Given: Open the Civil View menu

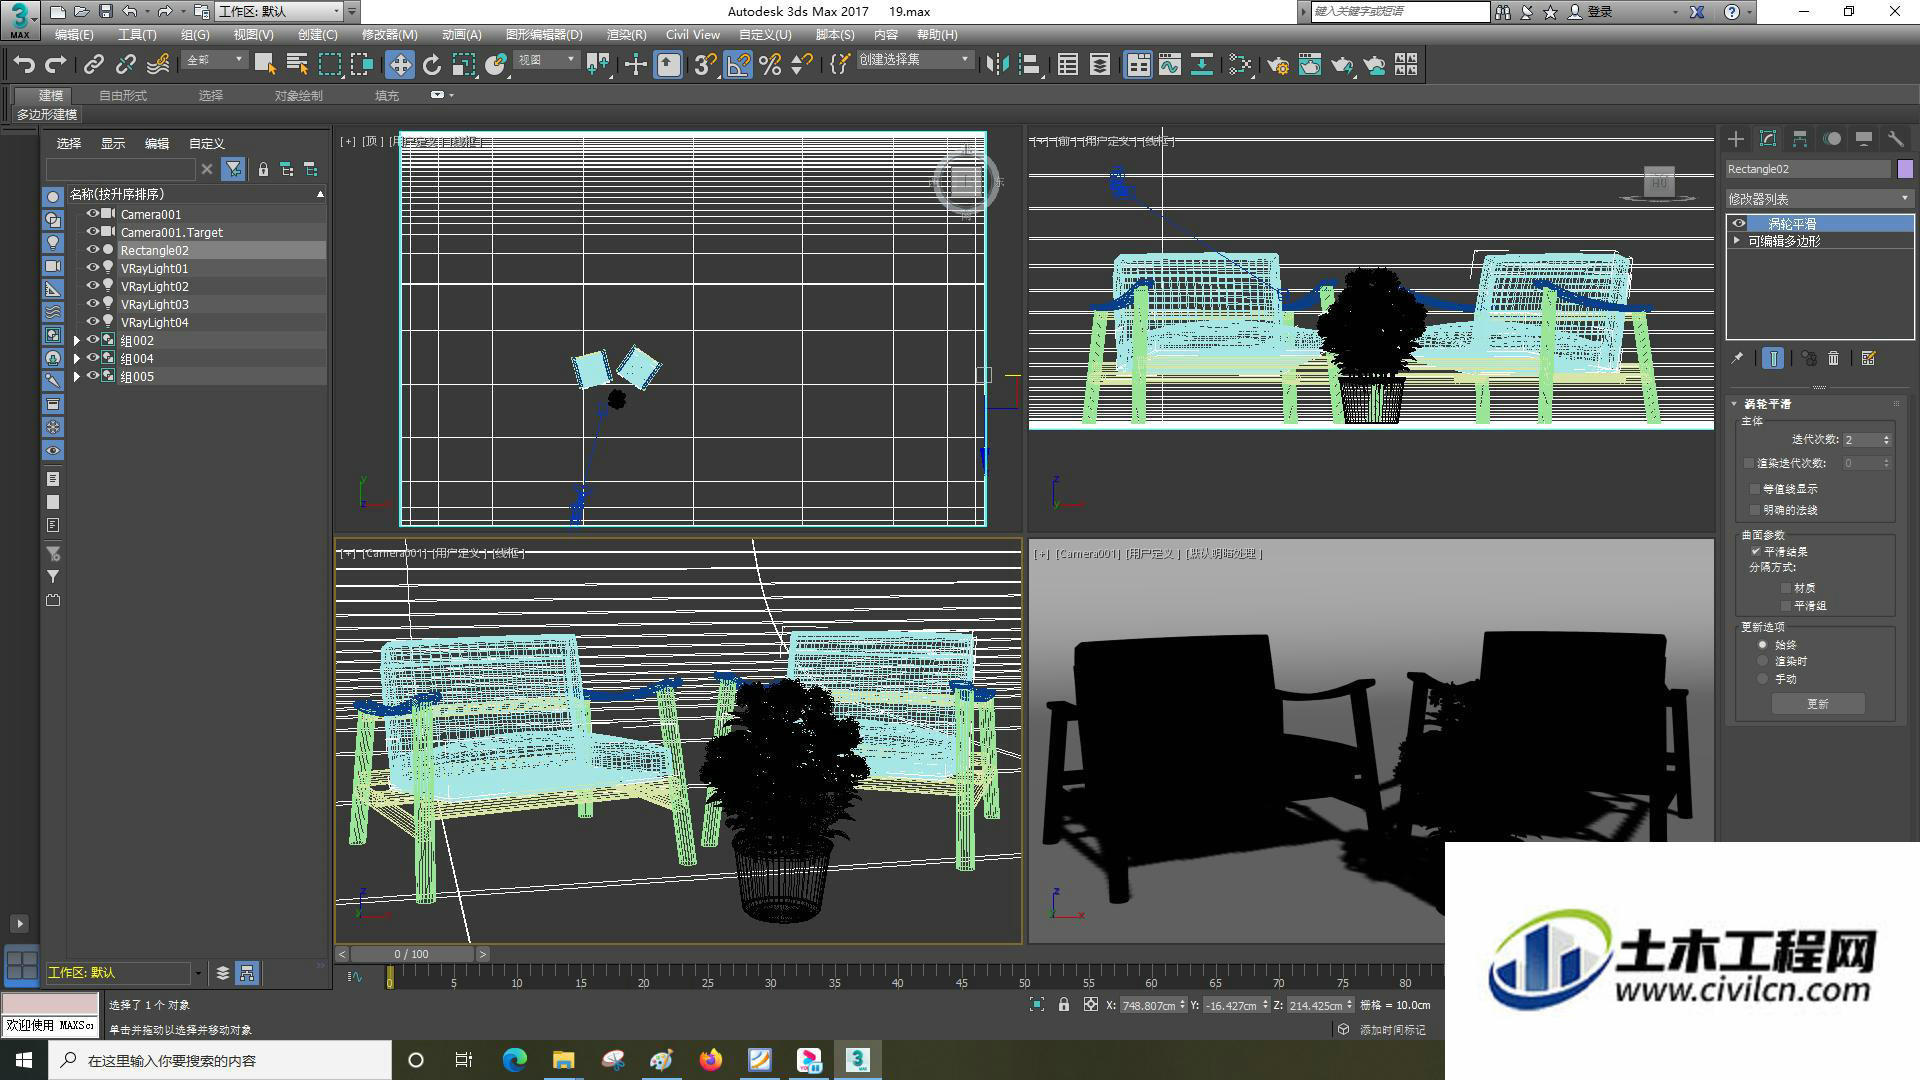Looking at the screenshot, I should click(693, 34).
